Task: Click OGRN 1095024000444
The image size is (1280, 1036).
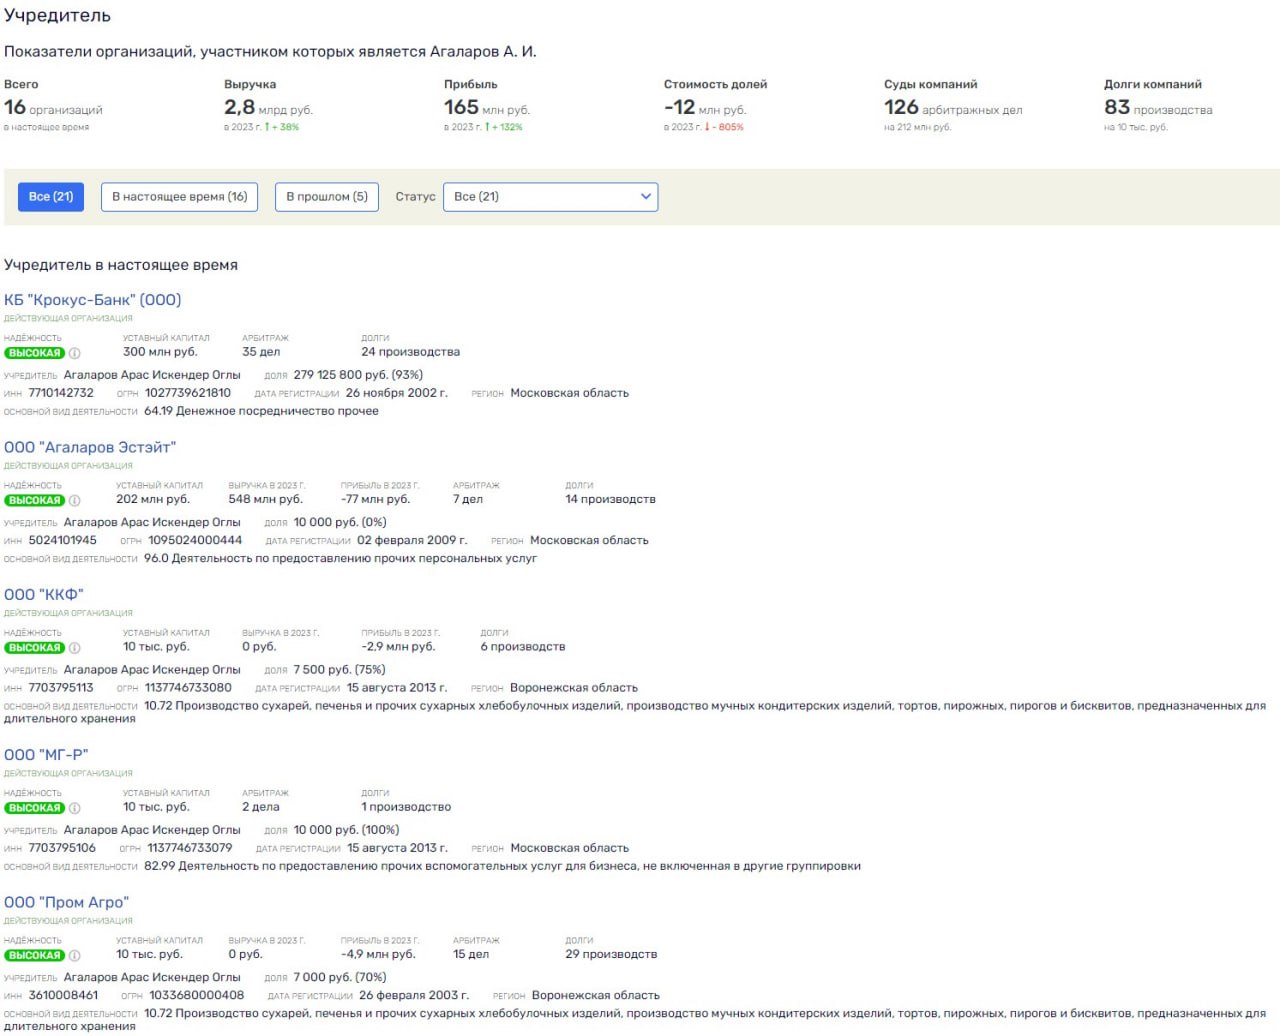Action: point(195,540)
